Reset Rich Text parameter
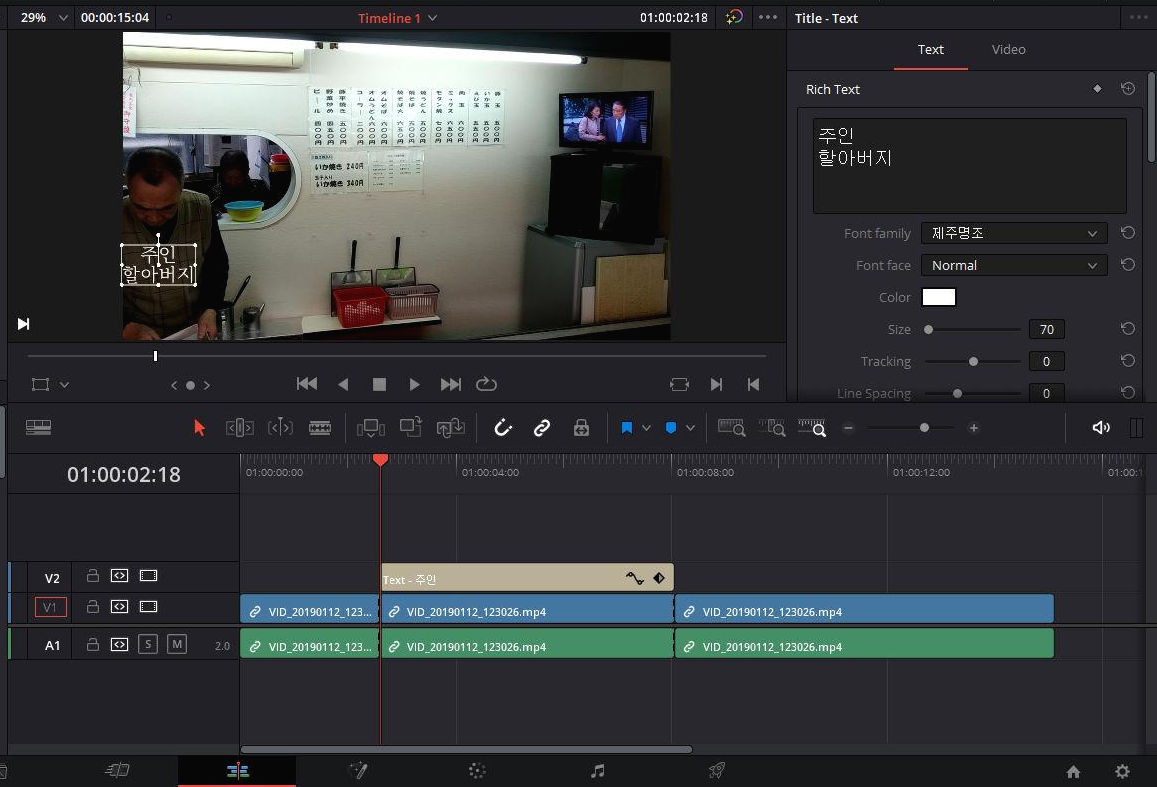 1127,89
